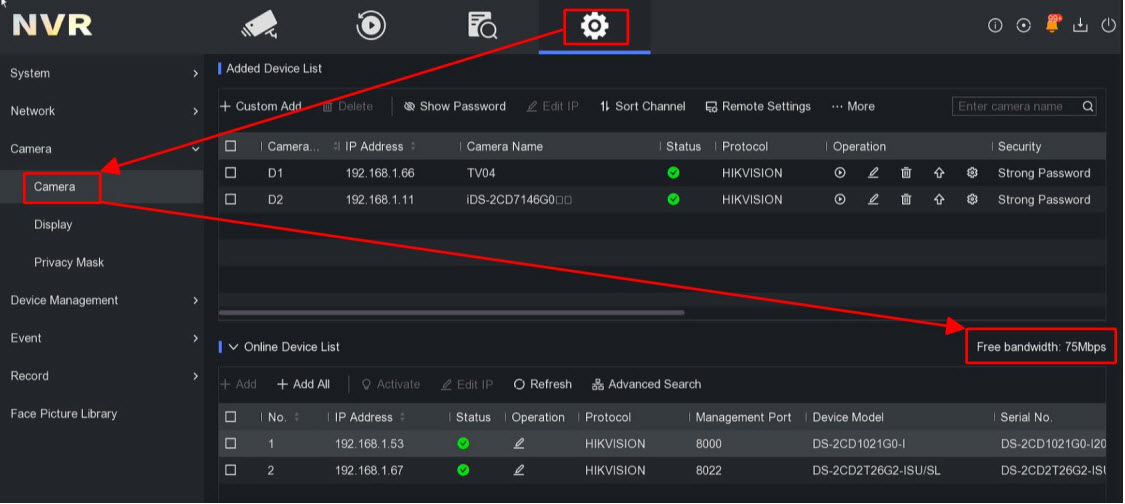Open the file search icon in top bar
This screenshot has height=504, width=1125.
coord(482,25)
